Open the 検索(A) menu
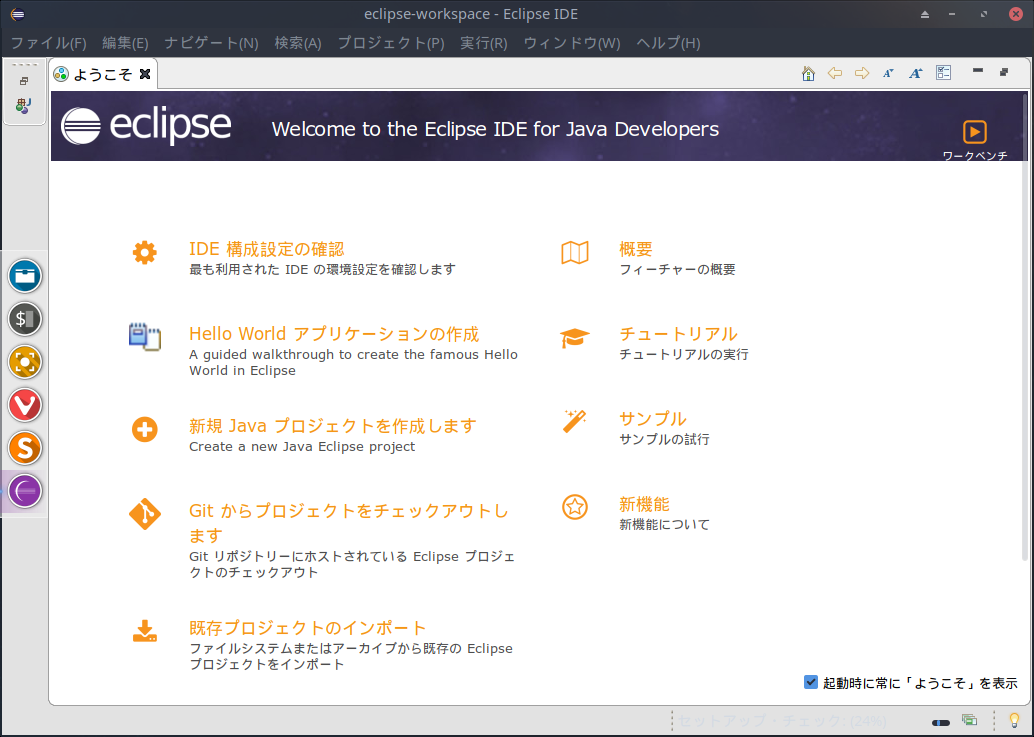 pyautogui.click(x=298, y=43)
